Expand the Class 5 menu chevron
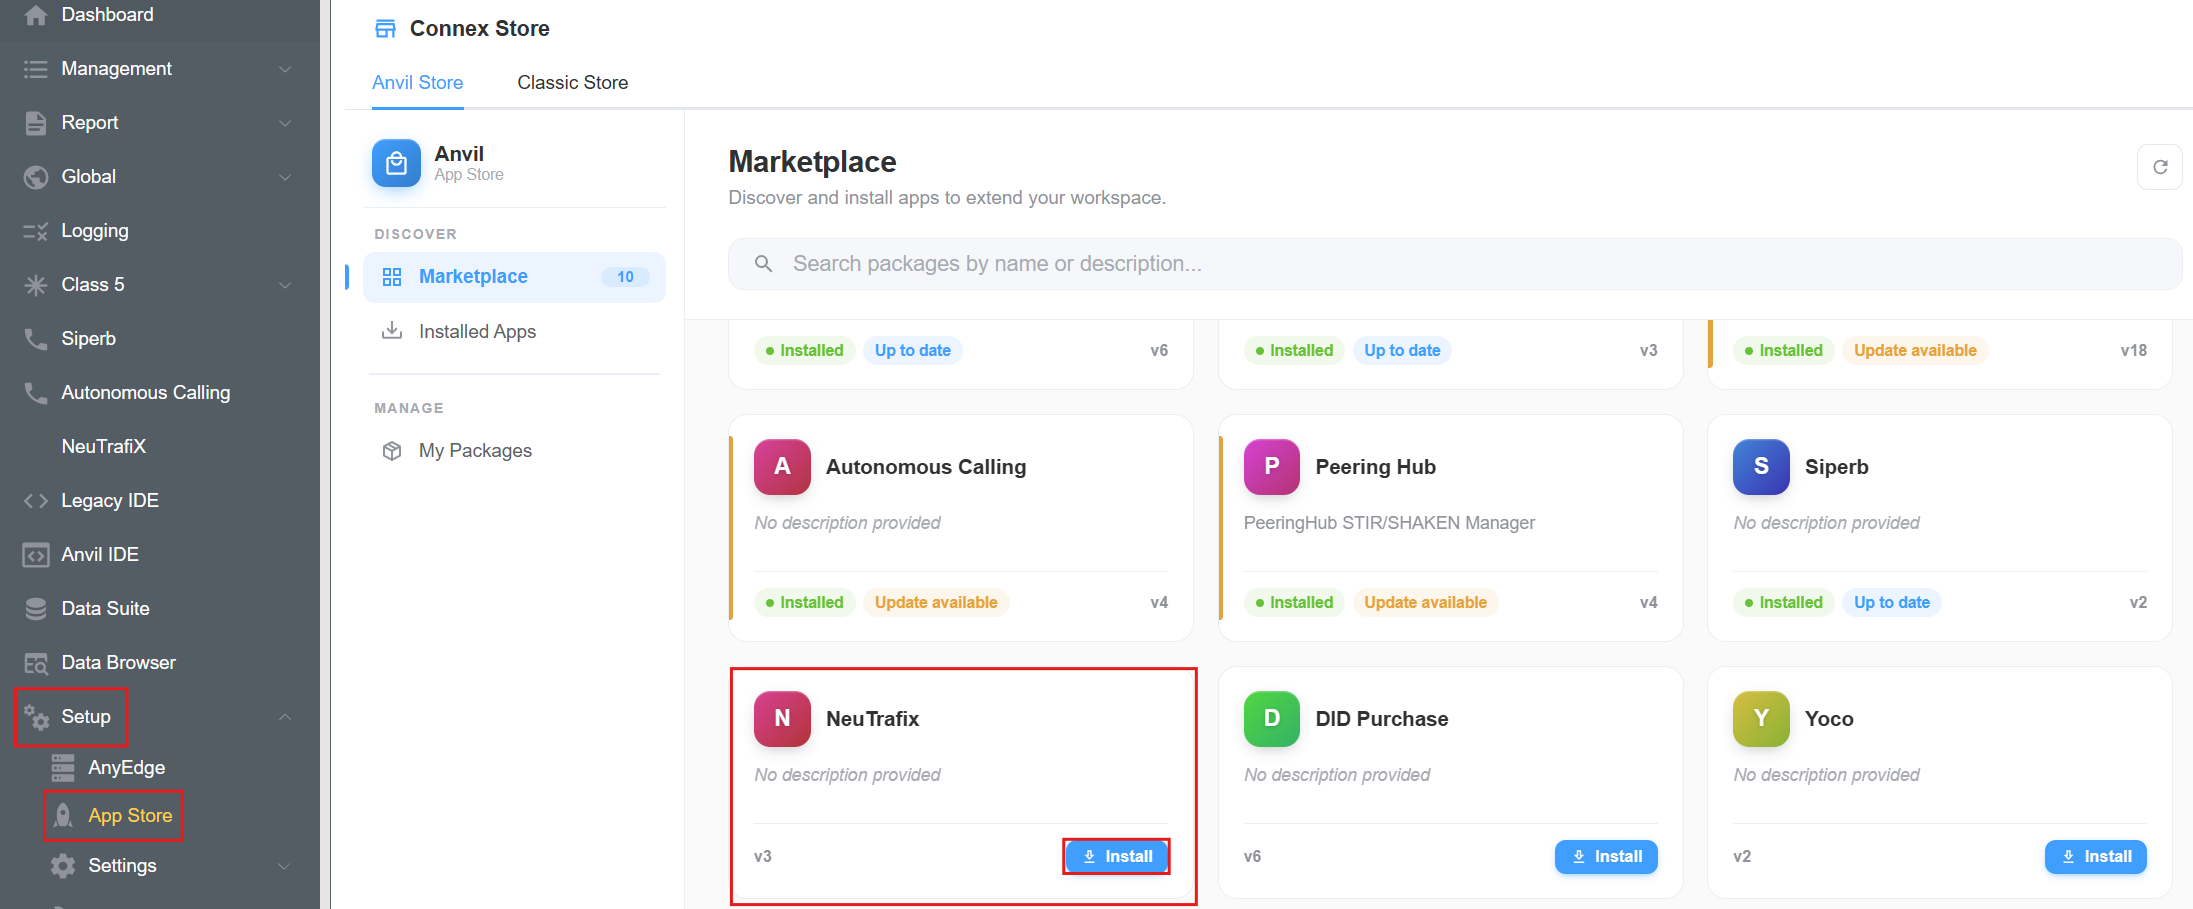This screenshot has width=2193, height=909. coord(285,285)
